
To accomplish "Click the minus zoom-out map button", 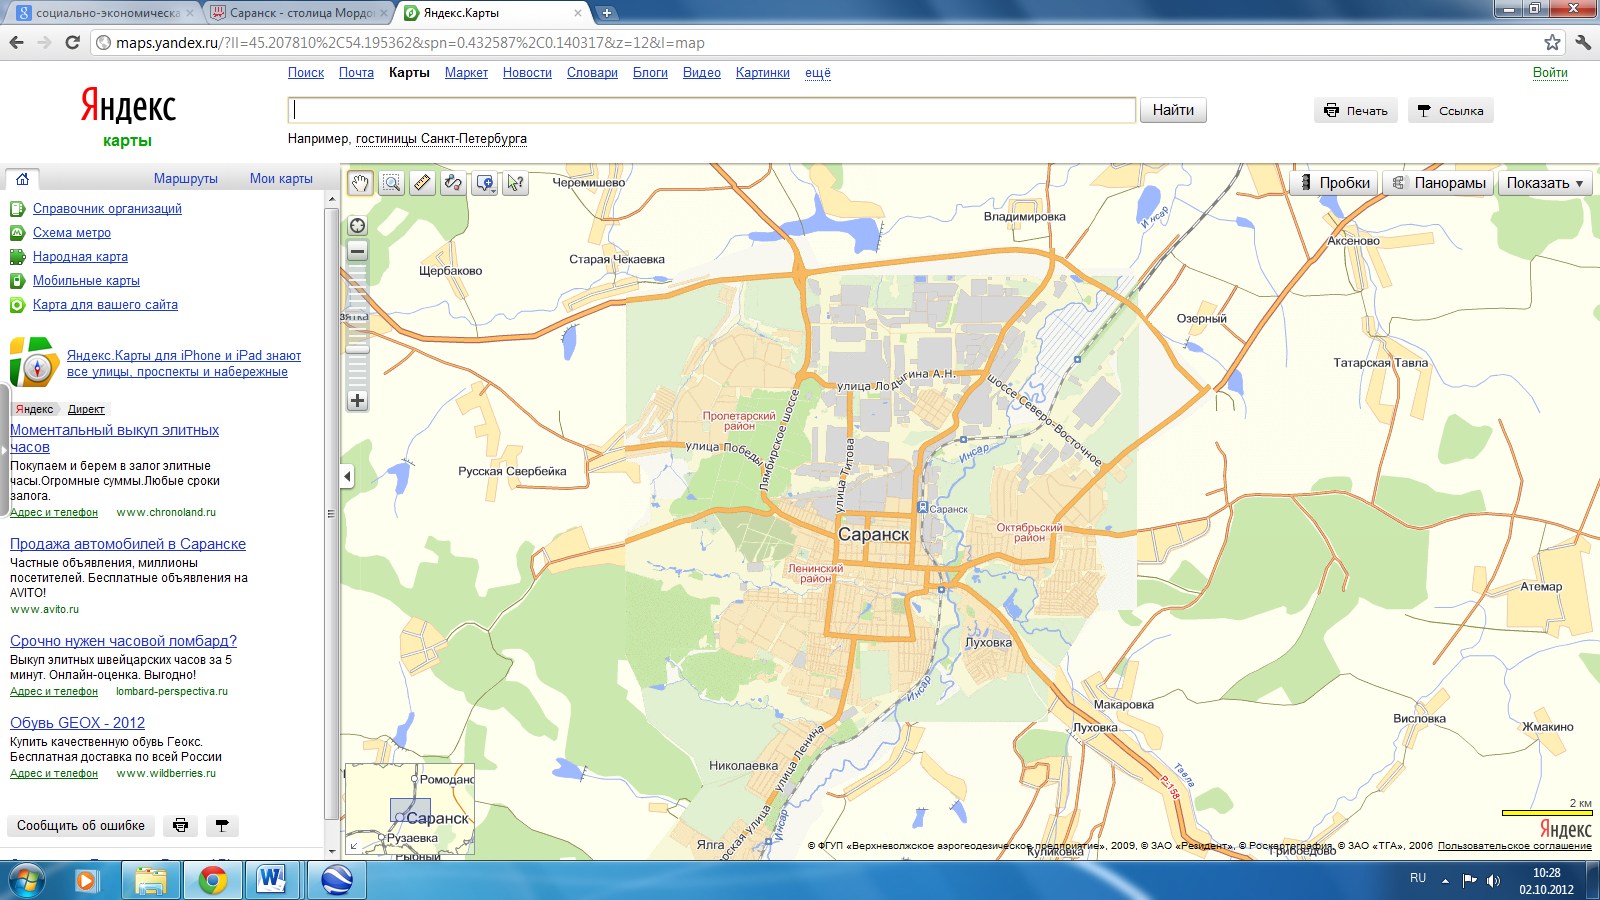I will point(357,251).
